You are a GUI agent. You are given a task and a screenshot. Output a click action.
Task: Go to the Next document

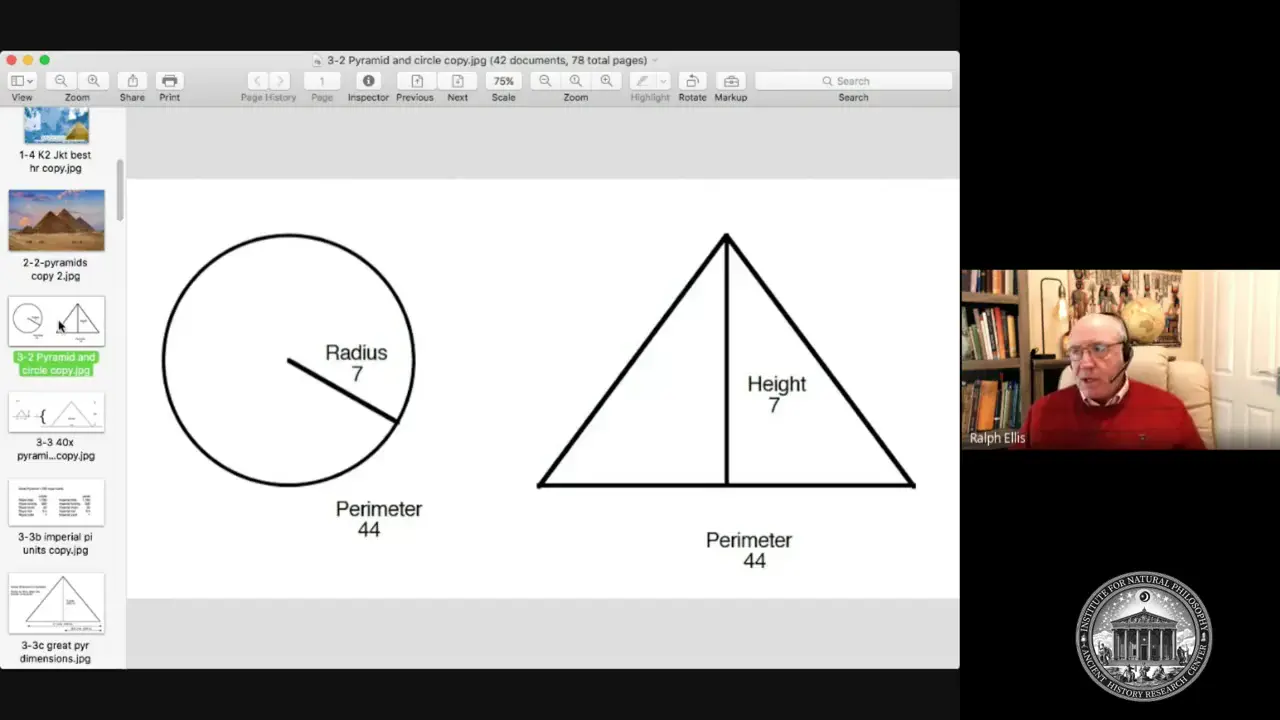pos(457,81)
